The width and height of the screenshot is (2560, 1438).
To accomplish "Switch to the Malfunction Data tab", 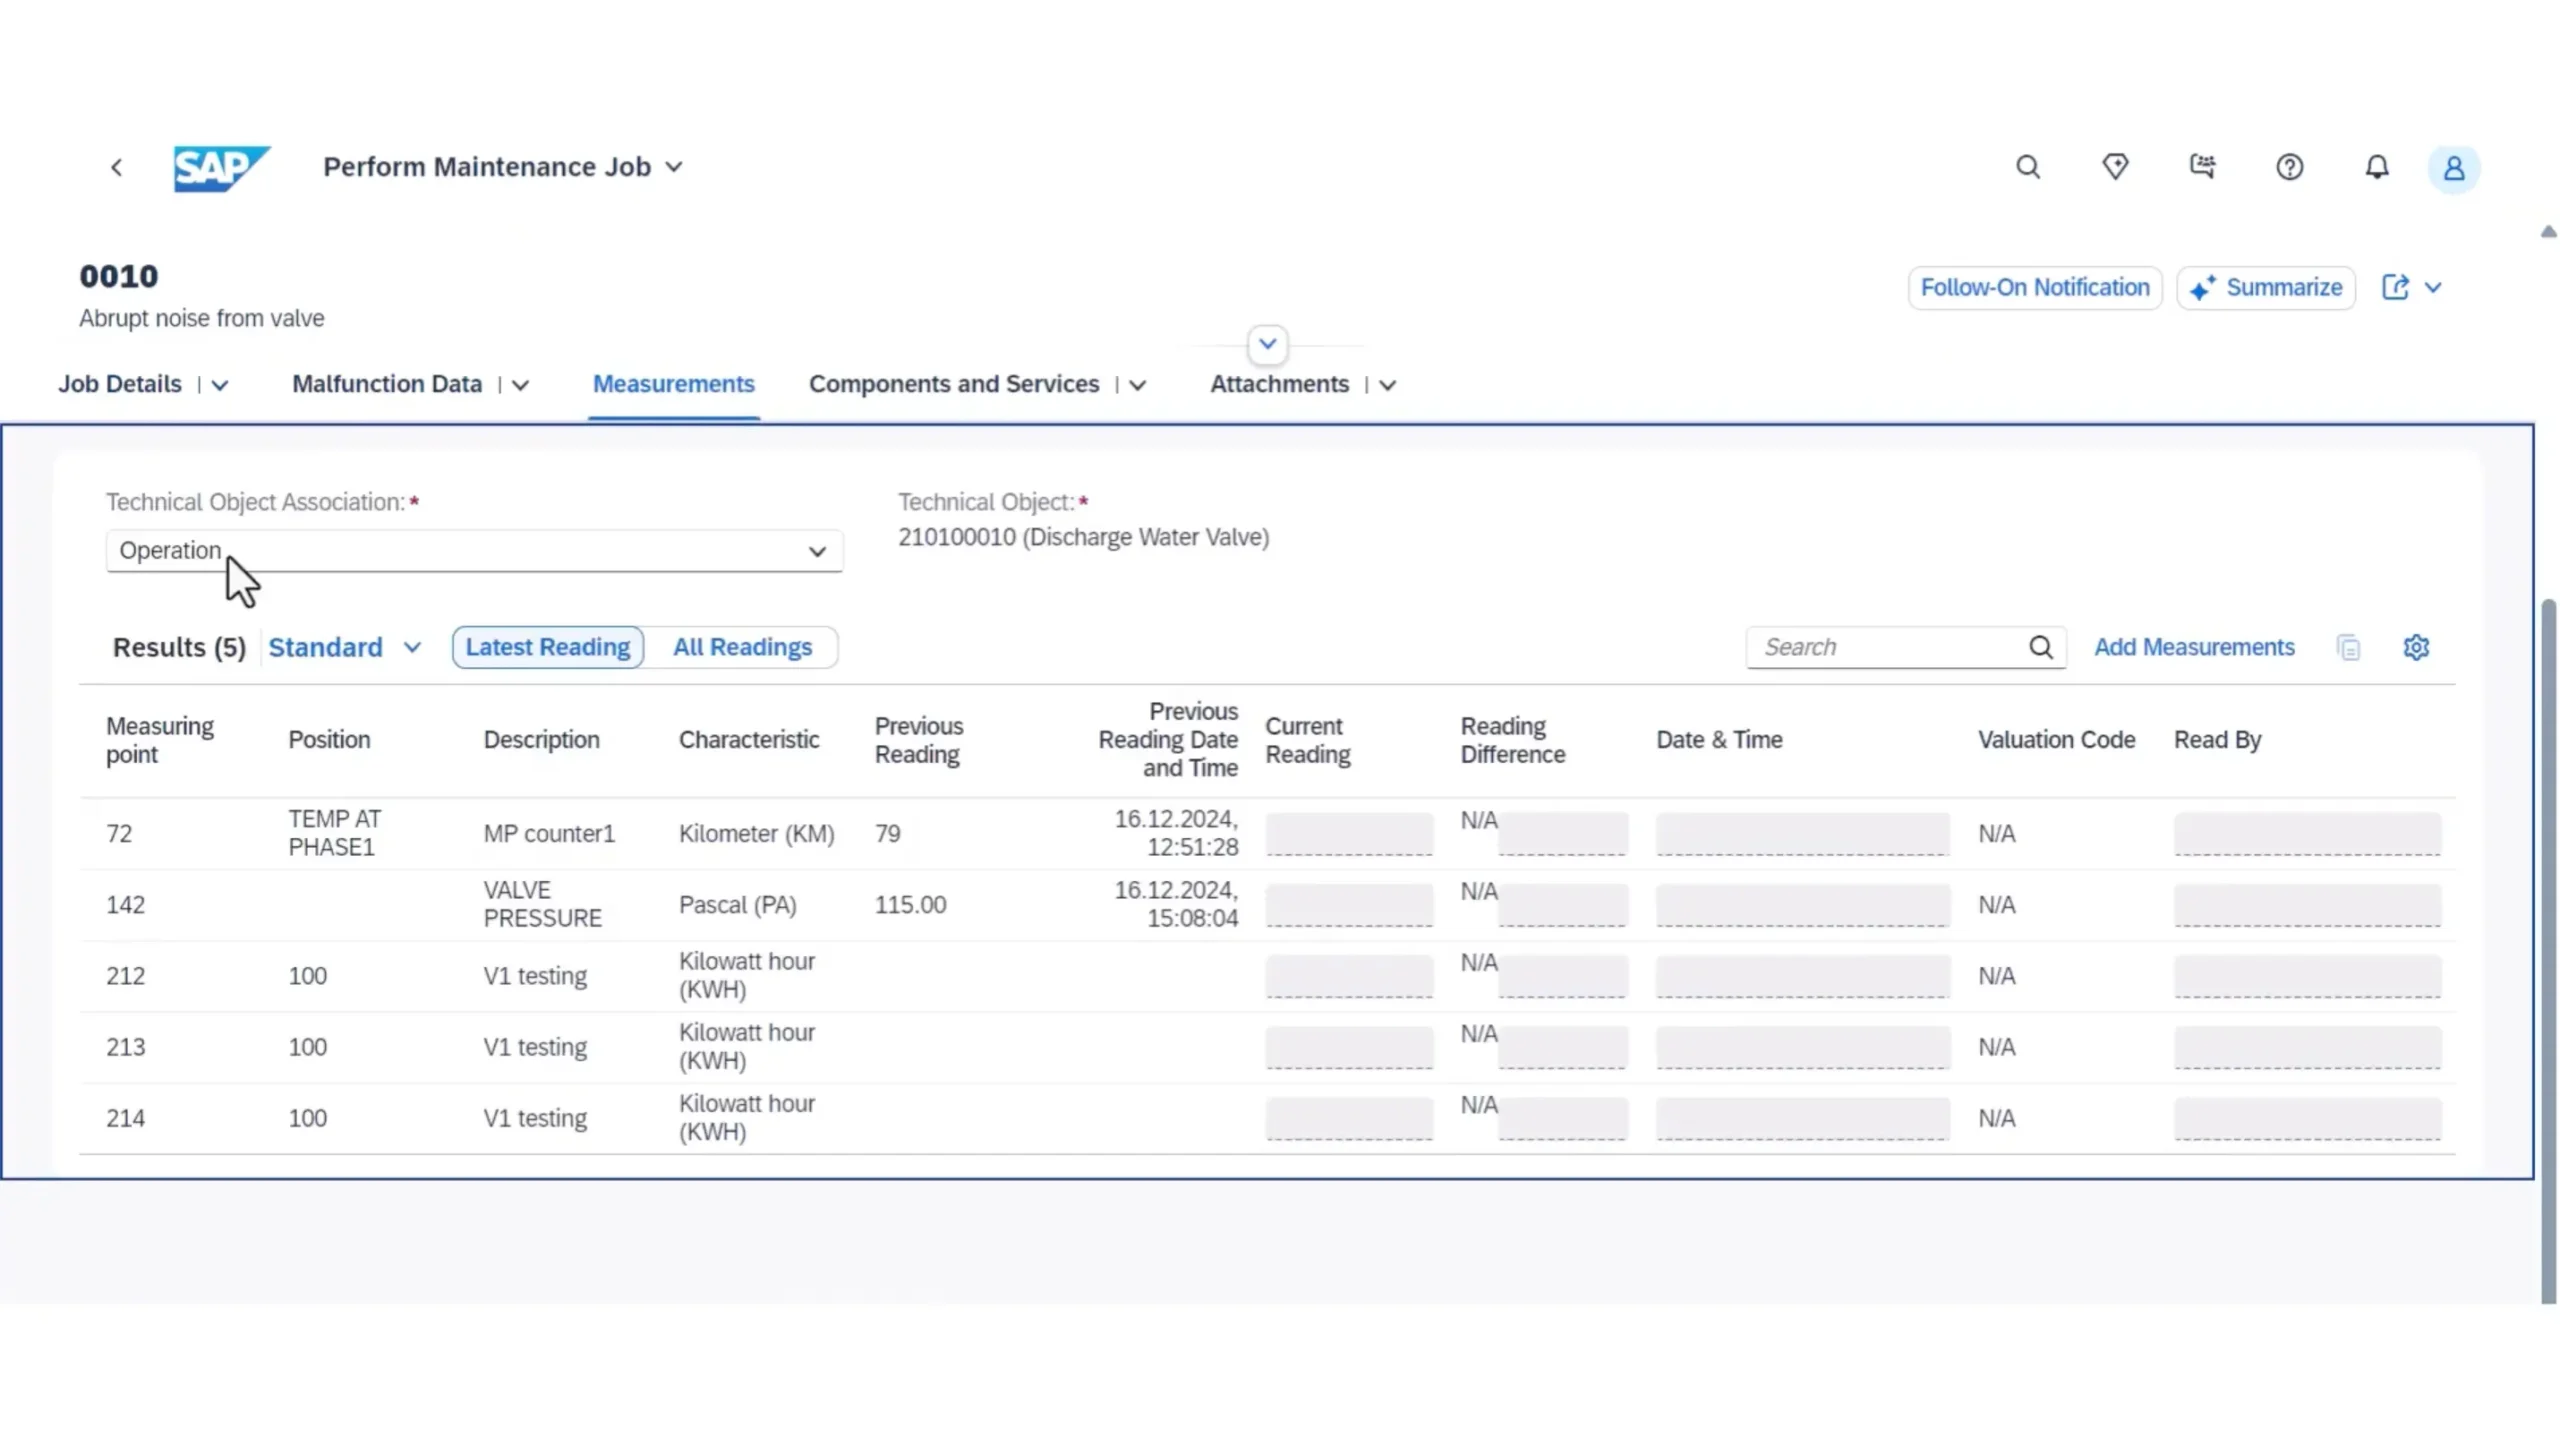I will click(387, 384).
